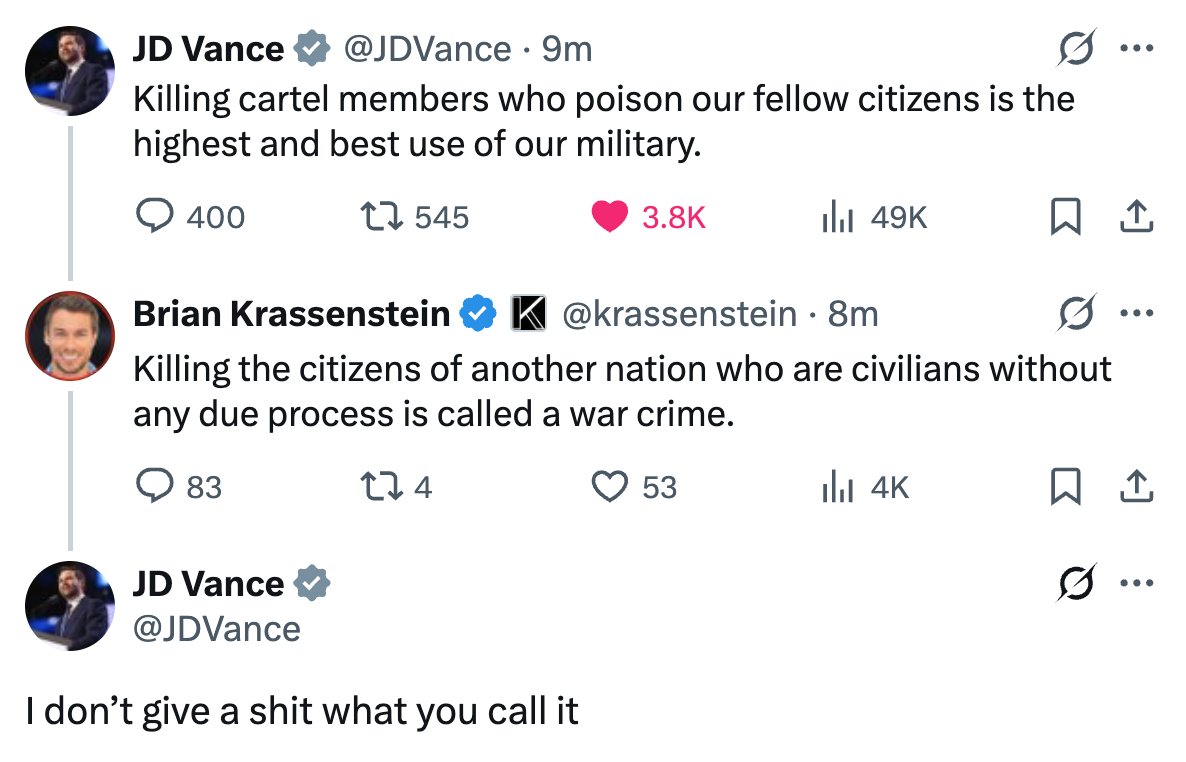1186x762 pixels.
Task: View analytics for the 49K views post
Action: tap(836, 216)
